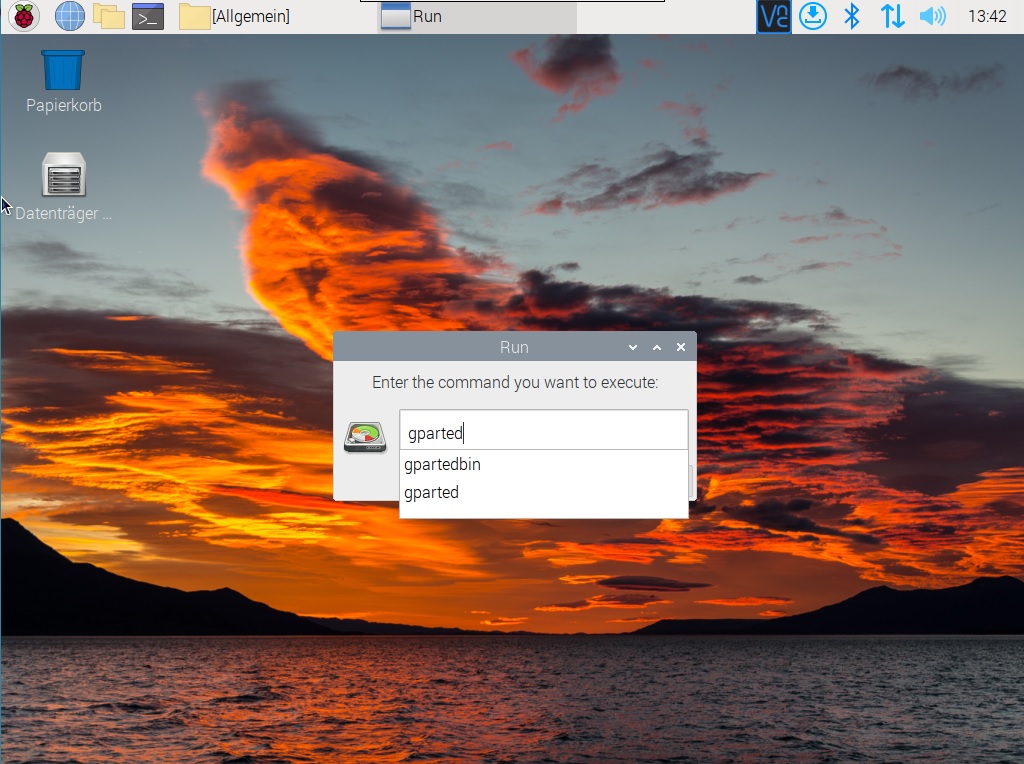The width and height of the screenshot is (1024, 764).
Task: Select the Run task in the taskbar
Action: [477, 16]
